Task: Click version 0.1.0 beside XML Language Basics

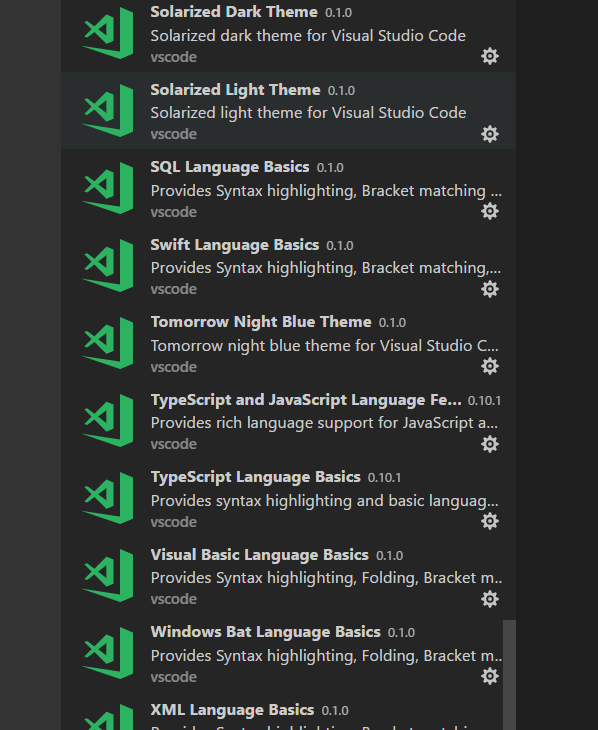Action: coord(335,711)
